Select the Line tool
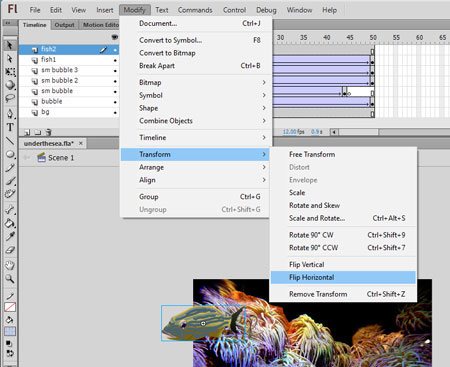Image resolution: width=450 pixels, height=367 pixels. tap(10, 141)
